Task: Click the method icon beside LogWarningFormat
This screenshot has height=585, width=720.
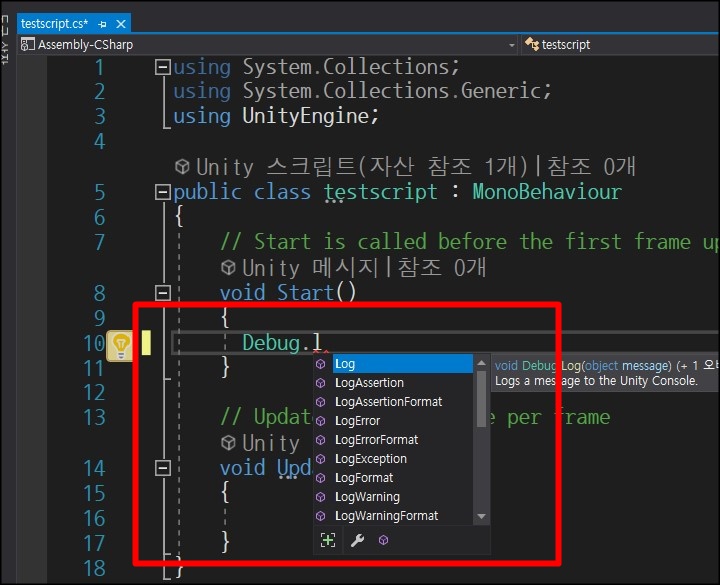Action: (x=321, y=516)
